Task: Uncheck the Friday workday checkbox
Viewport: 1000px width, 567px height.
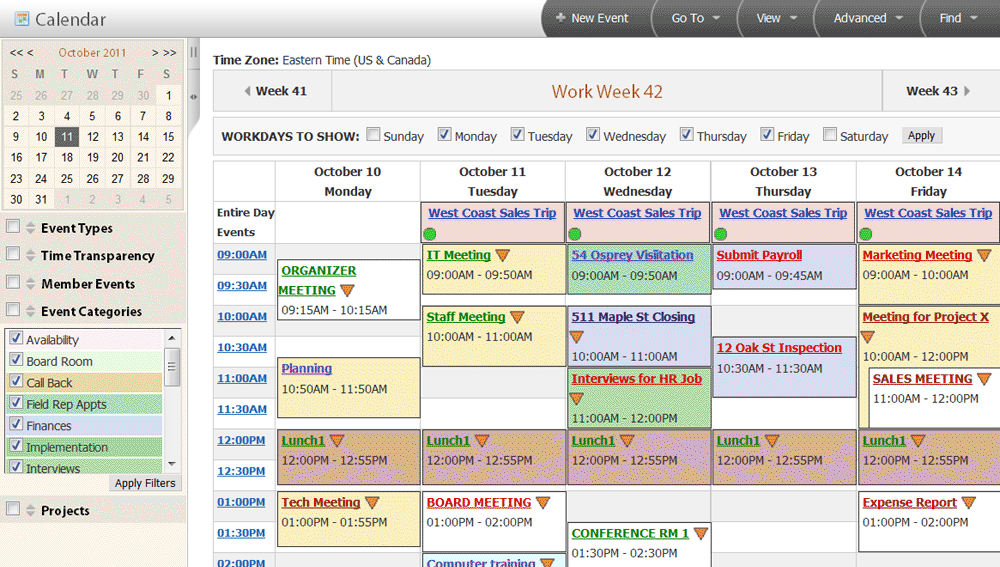Action: tap(767, 135)
